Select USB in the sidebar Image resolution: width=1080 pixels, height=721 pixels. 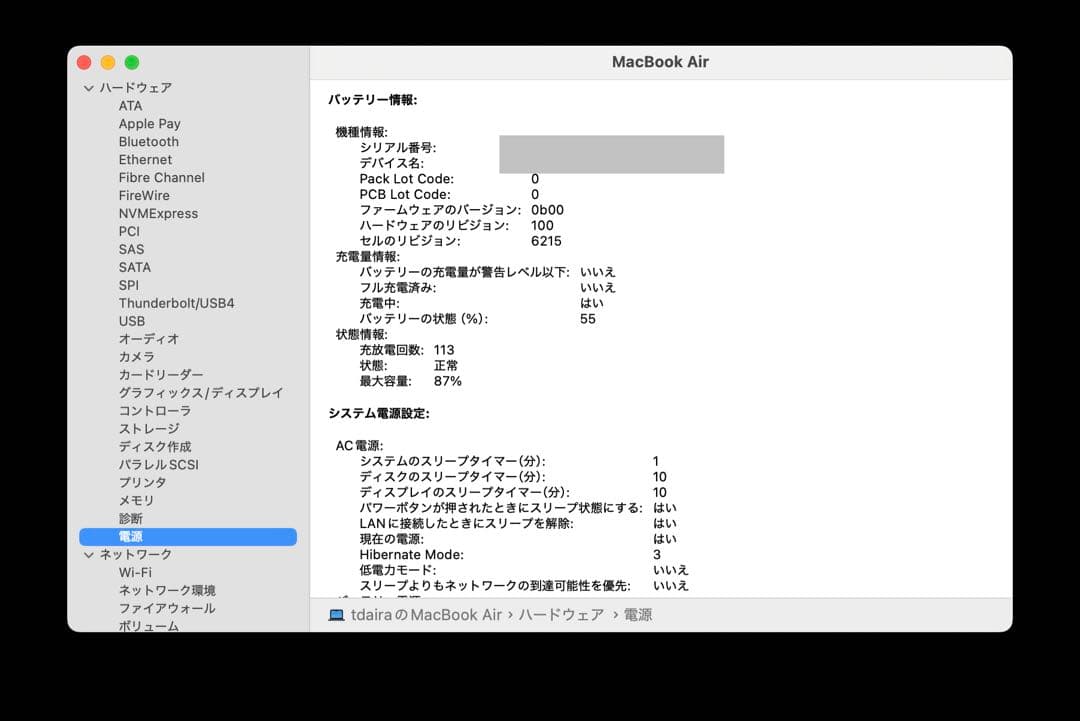132,321
